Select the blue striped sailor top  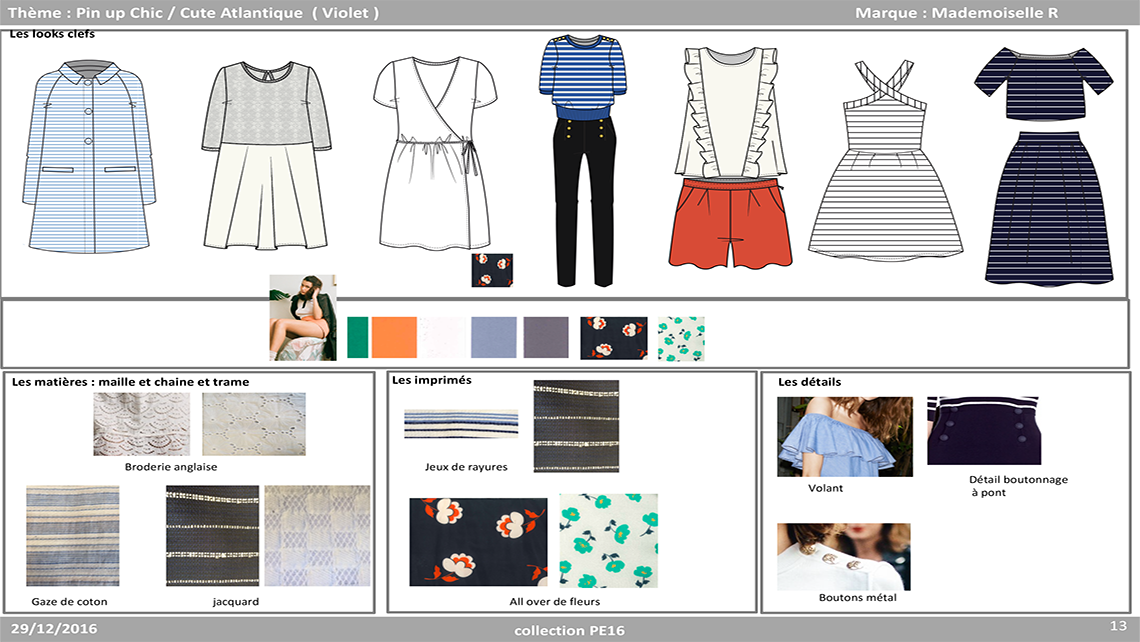pos(585,77)
